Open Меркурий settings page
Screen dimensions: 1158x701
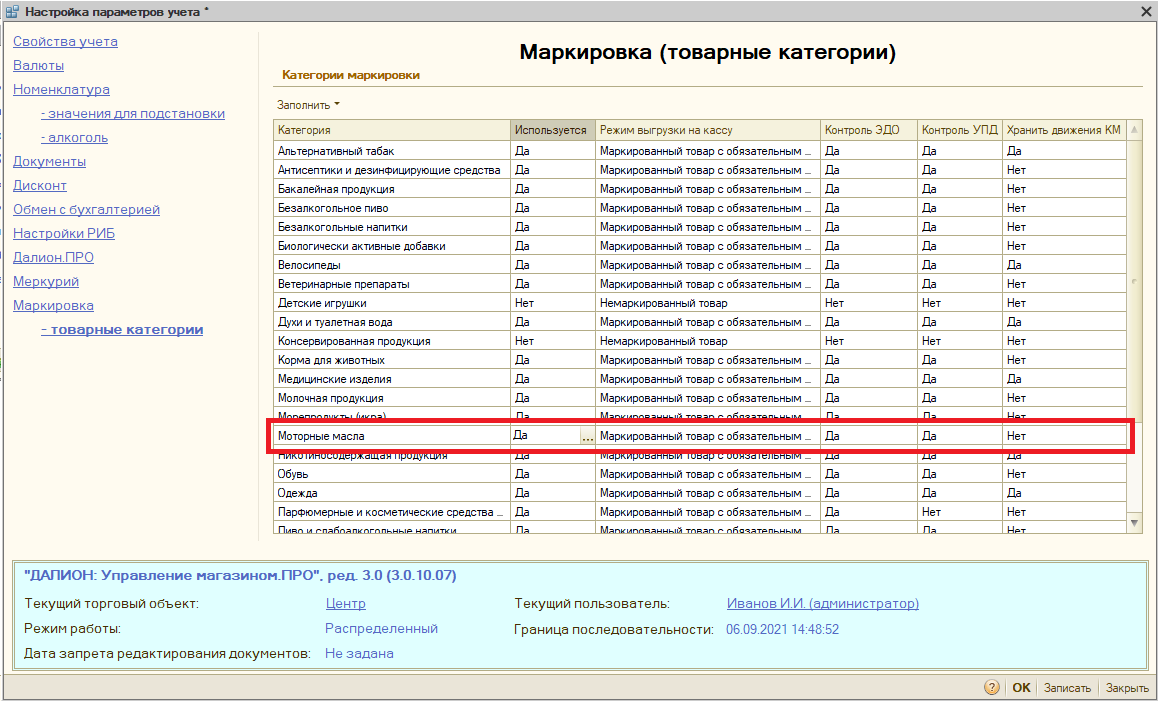[x=46, y=282]
